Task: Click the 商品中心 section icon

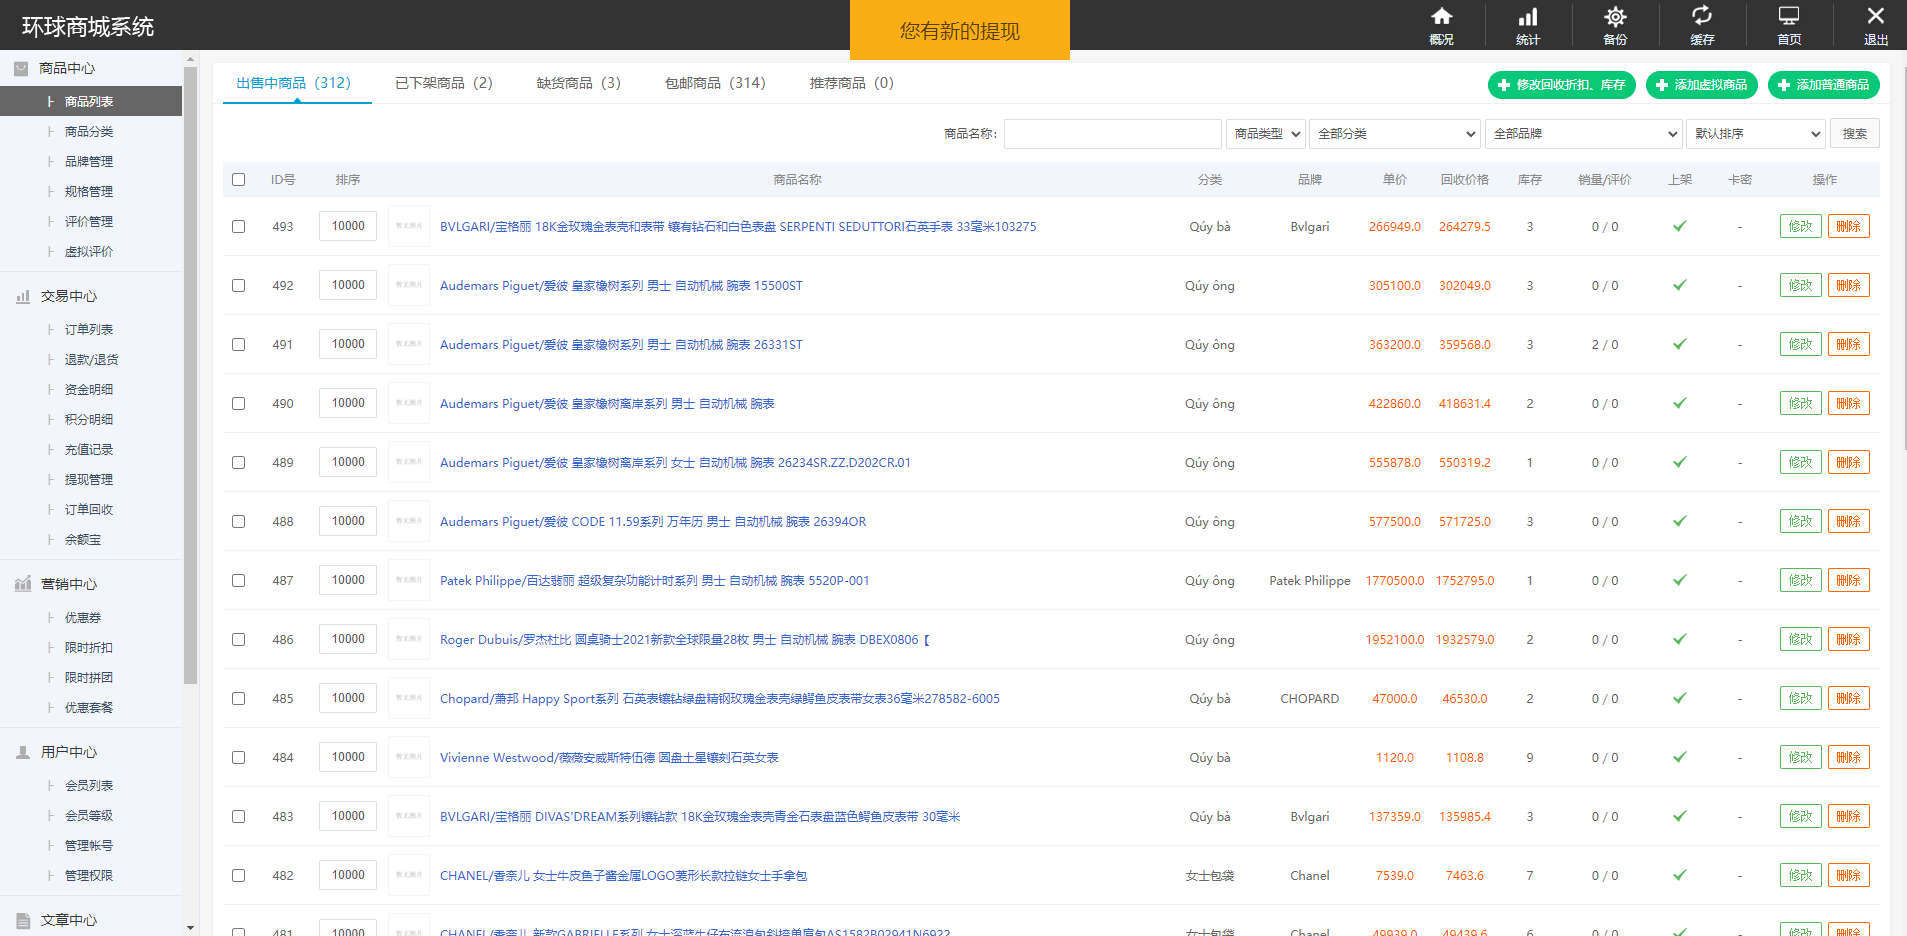Action: [x=21, y=68]
